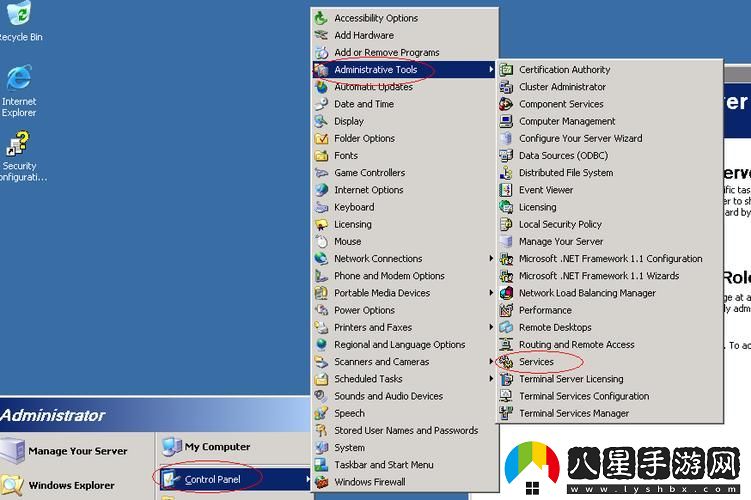The width and height of the screenshot is (751, 500).
Task: Click the Keyboard icon
Action: [x=321, y=207]
